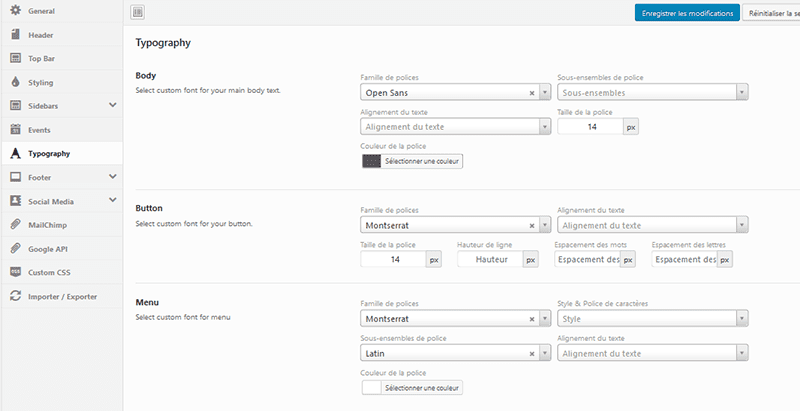
Task: Click the Button Hauteur de ligne field
Action: tap(490, 259)
